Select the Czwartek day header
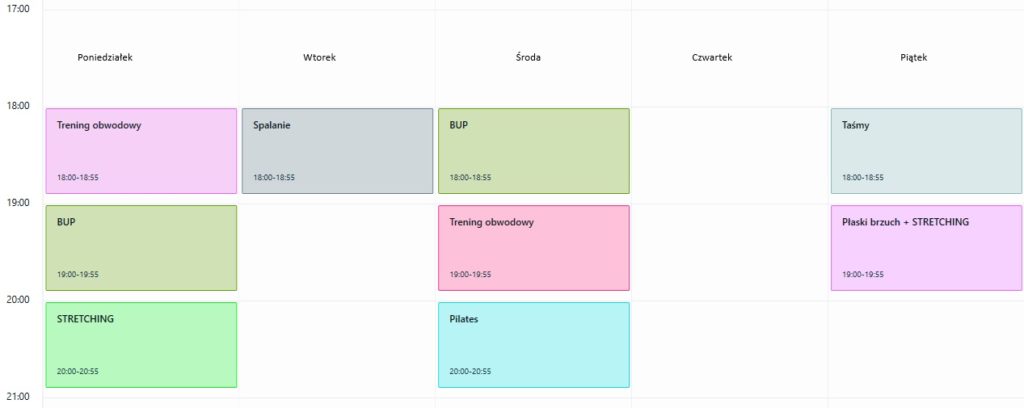 (712, 58)
